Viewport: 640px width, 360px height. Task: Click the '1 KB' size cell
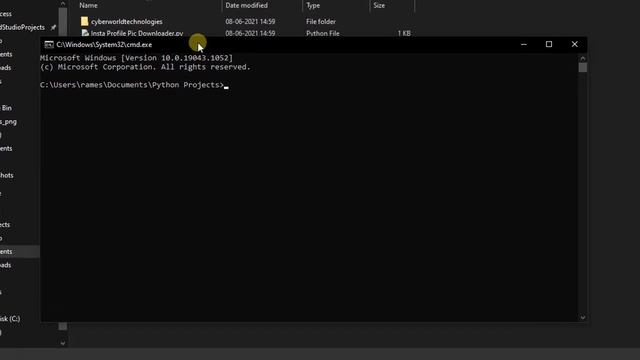[404, 33]
